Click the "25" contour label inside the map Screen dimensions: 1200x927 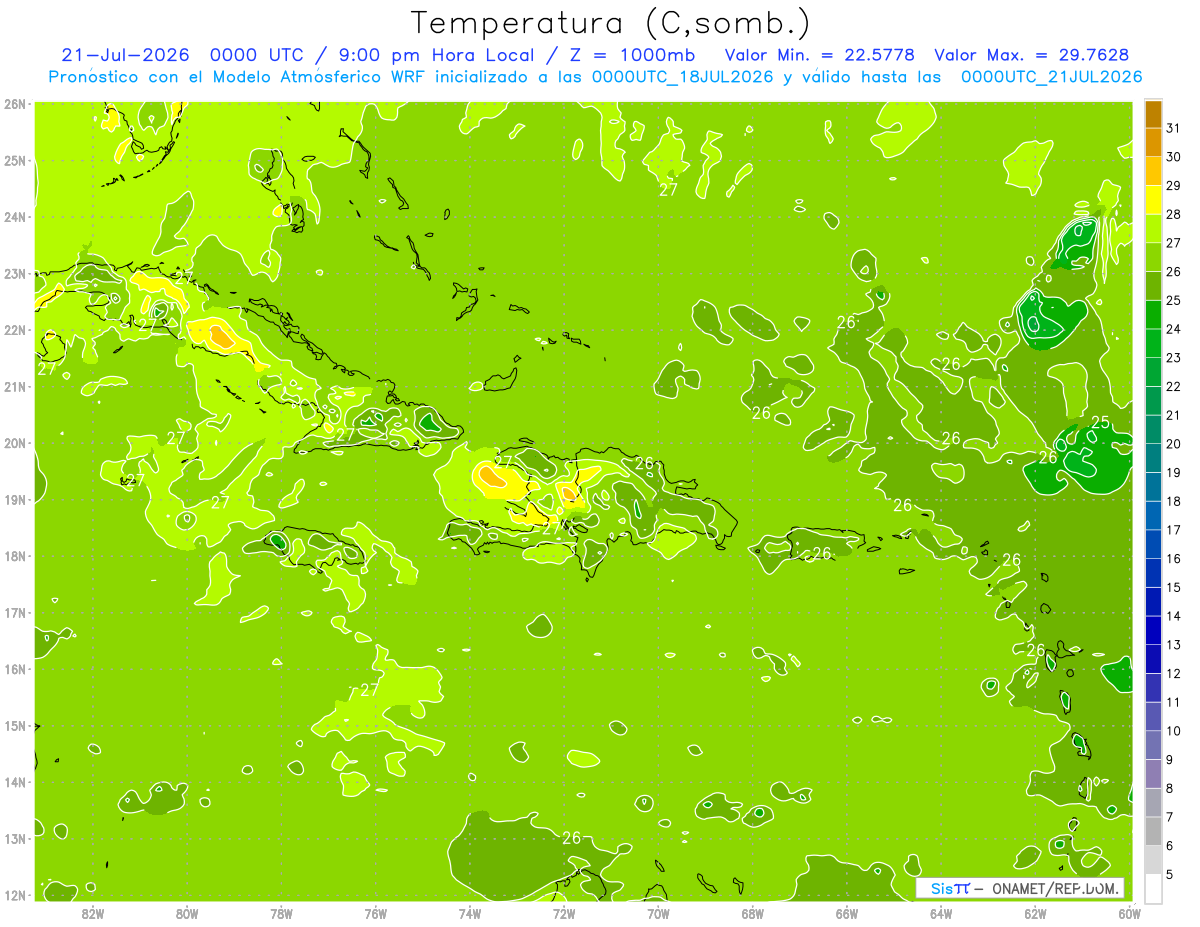[1100, 423]
